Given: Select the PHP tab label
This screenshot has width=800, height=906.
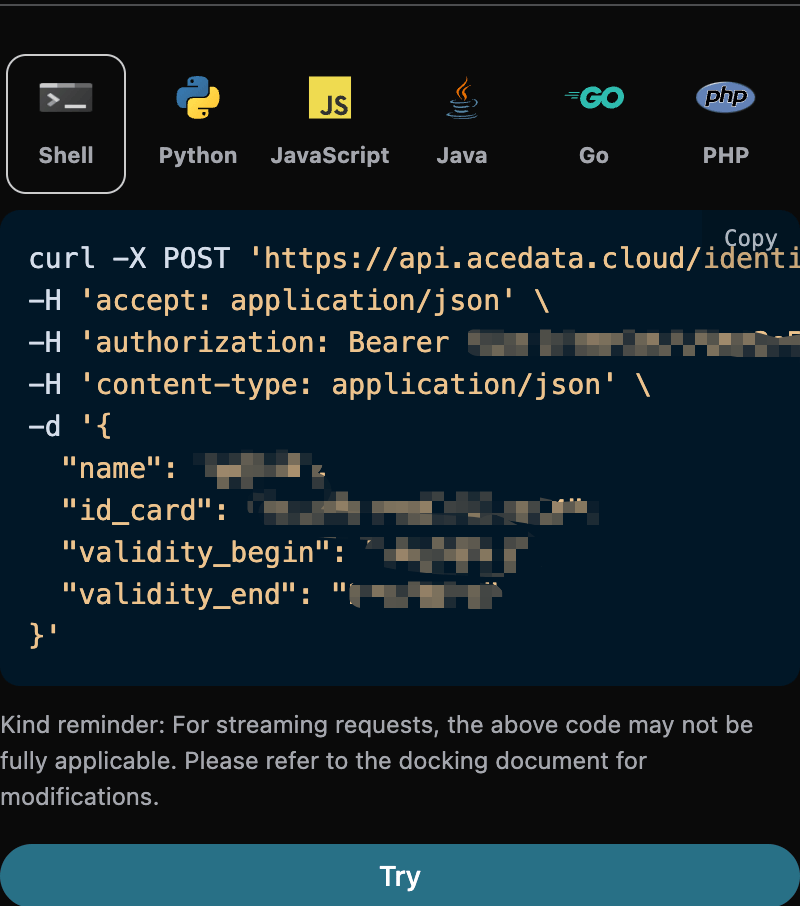Looking at the screenshot, I should (x=725, y=156).
